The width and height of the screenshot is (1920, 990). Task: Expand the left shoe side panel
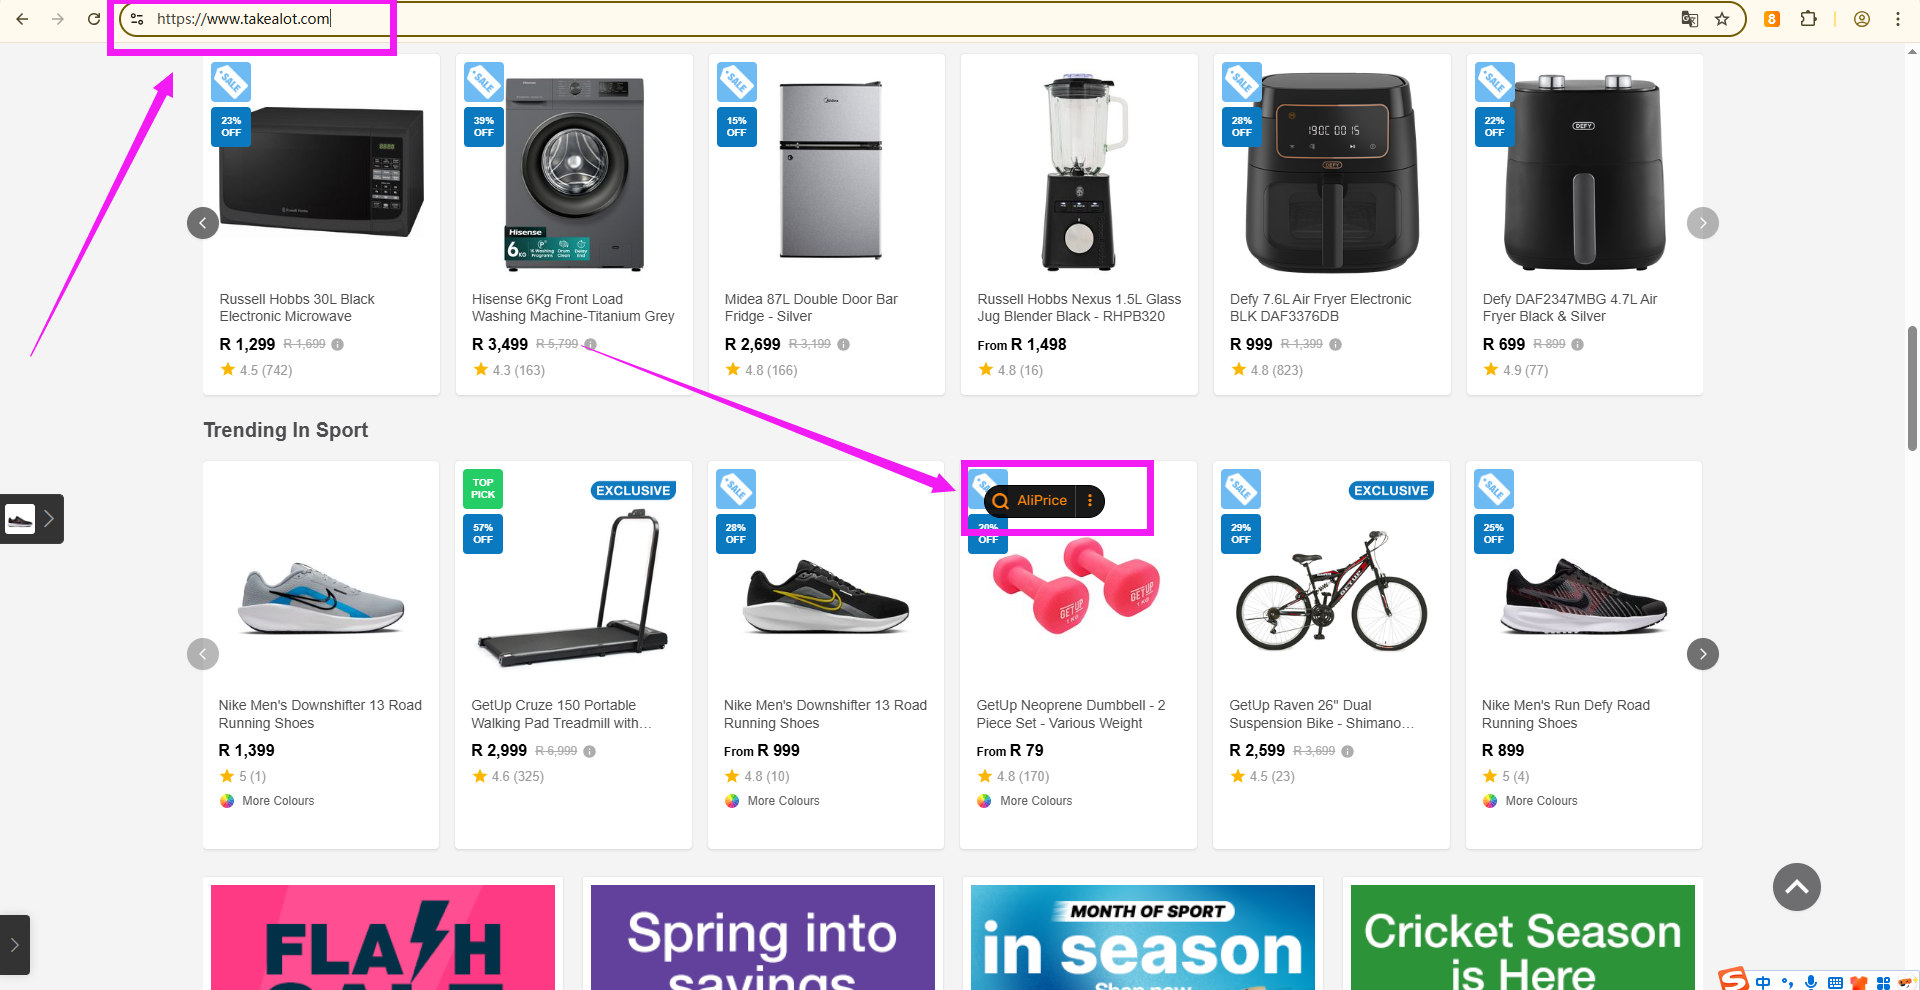pyautogui.click(x=47, y=519)
